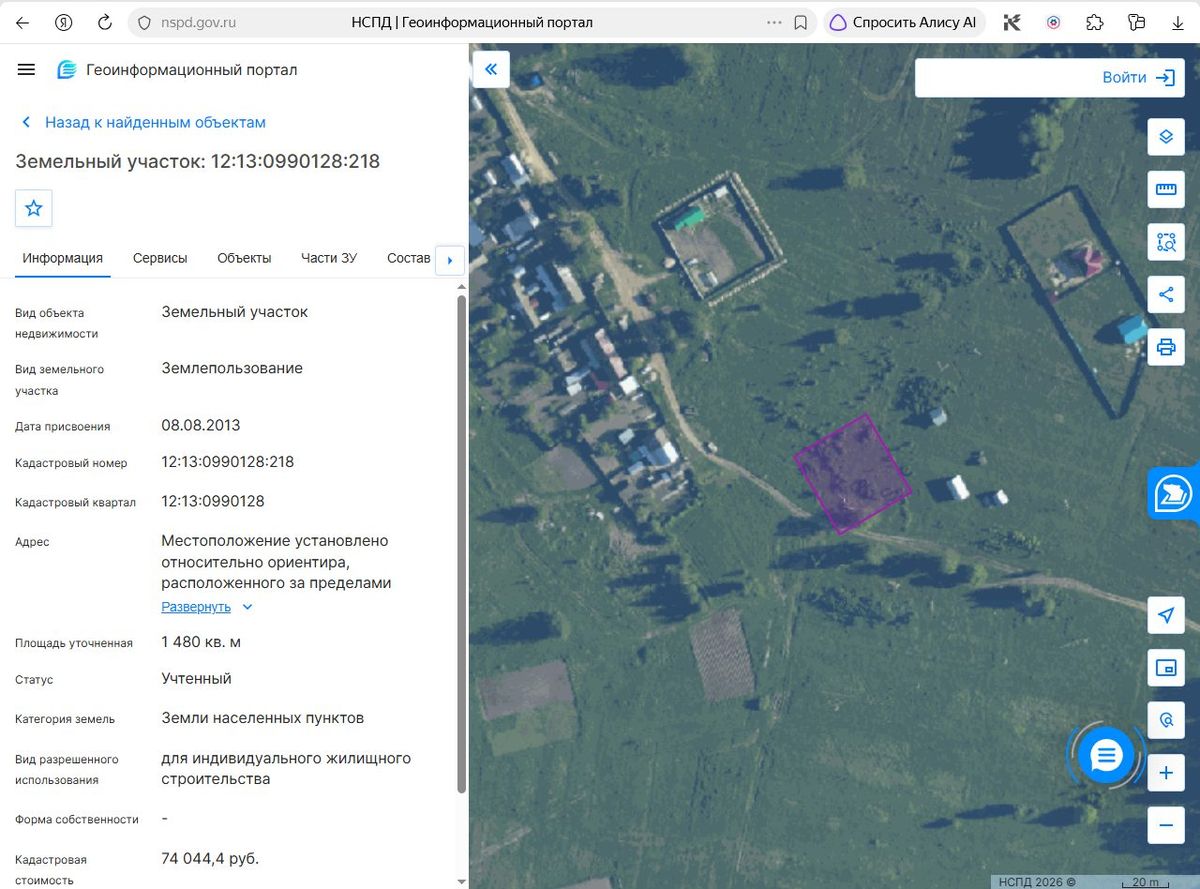Click the Спросить Алису AI button
The width and height of the screenshot is (1200, 889).
(x=905, y=22)
